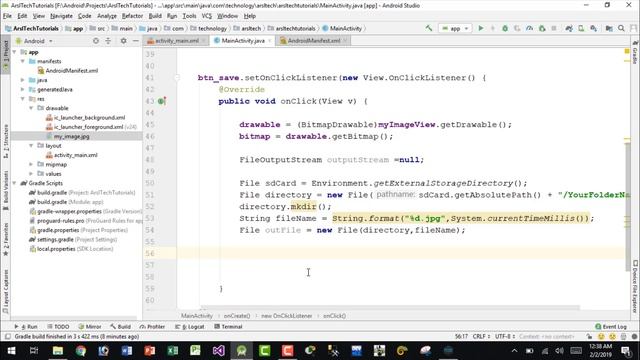The width and height of the screenshot is (640, 360).
Task: Expand the java folder
Action: click(x=23, y=80)
